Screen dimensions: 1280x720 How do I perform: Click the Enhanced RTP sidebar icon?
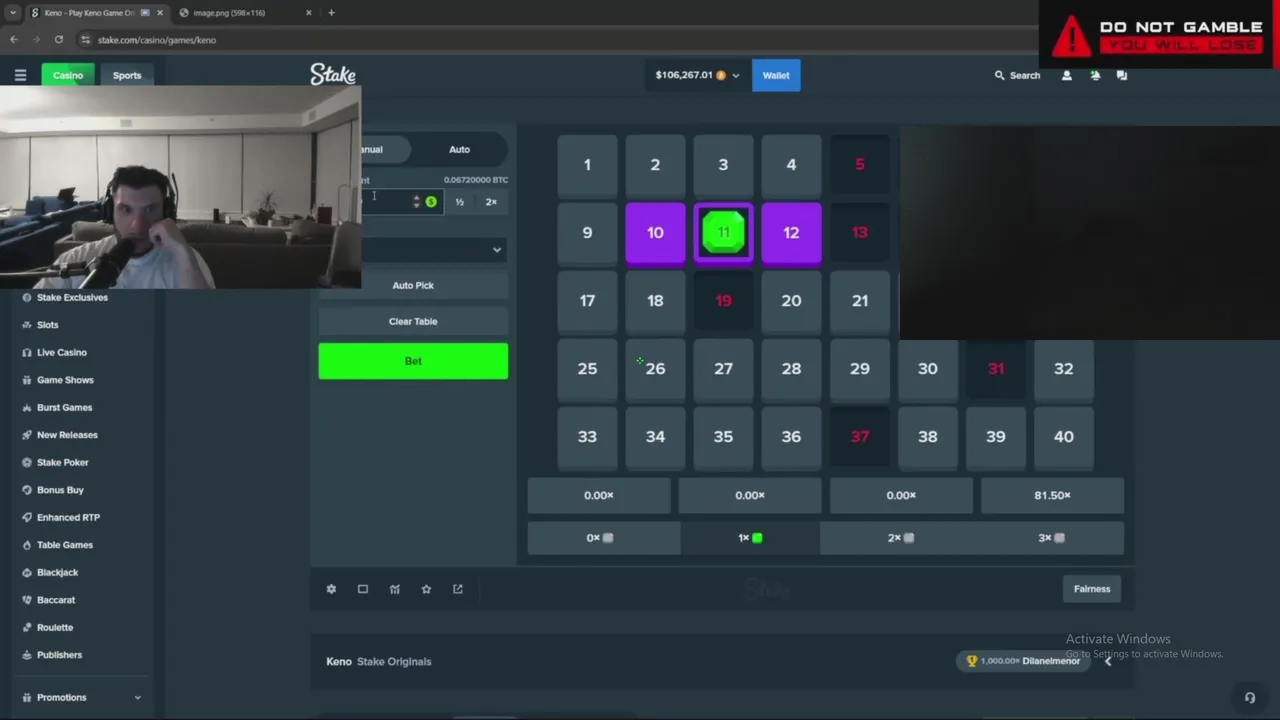[27, 517]
